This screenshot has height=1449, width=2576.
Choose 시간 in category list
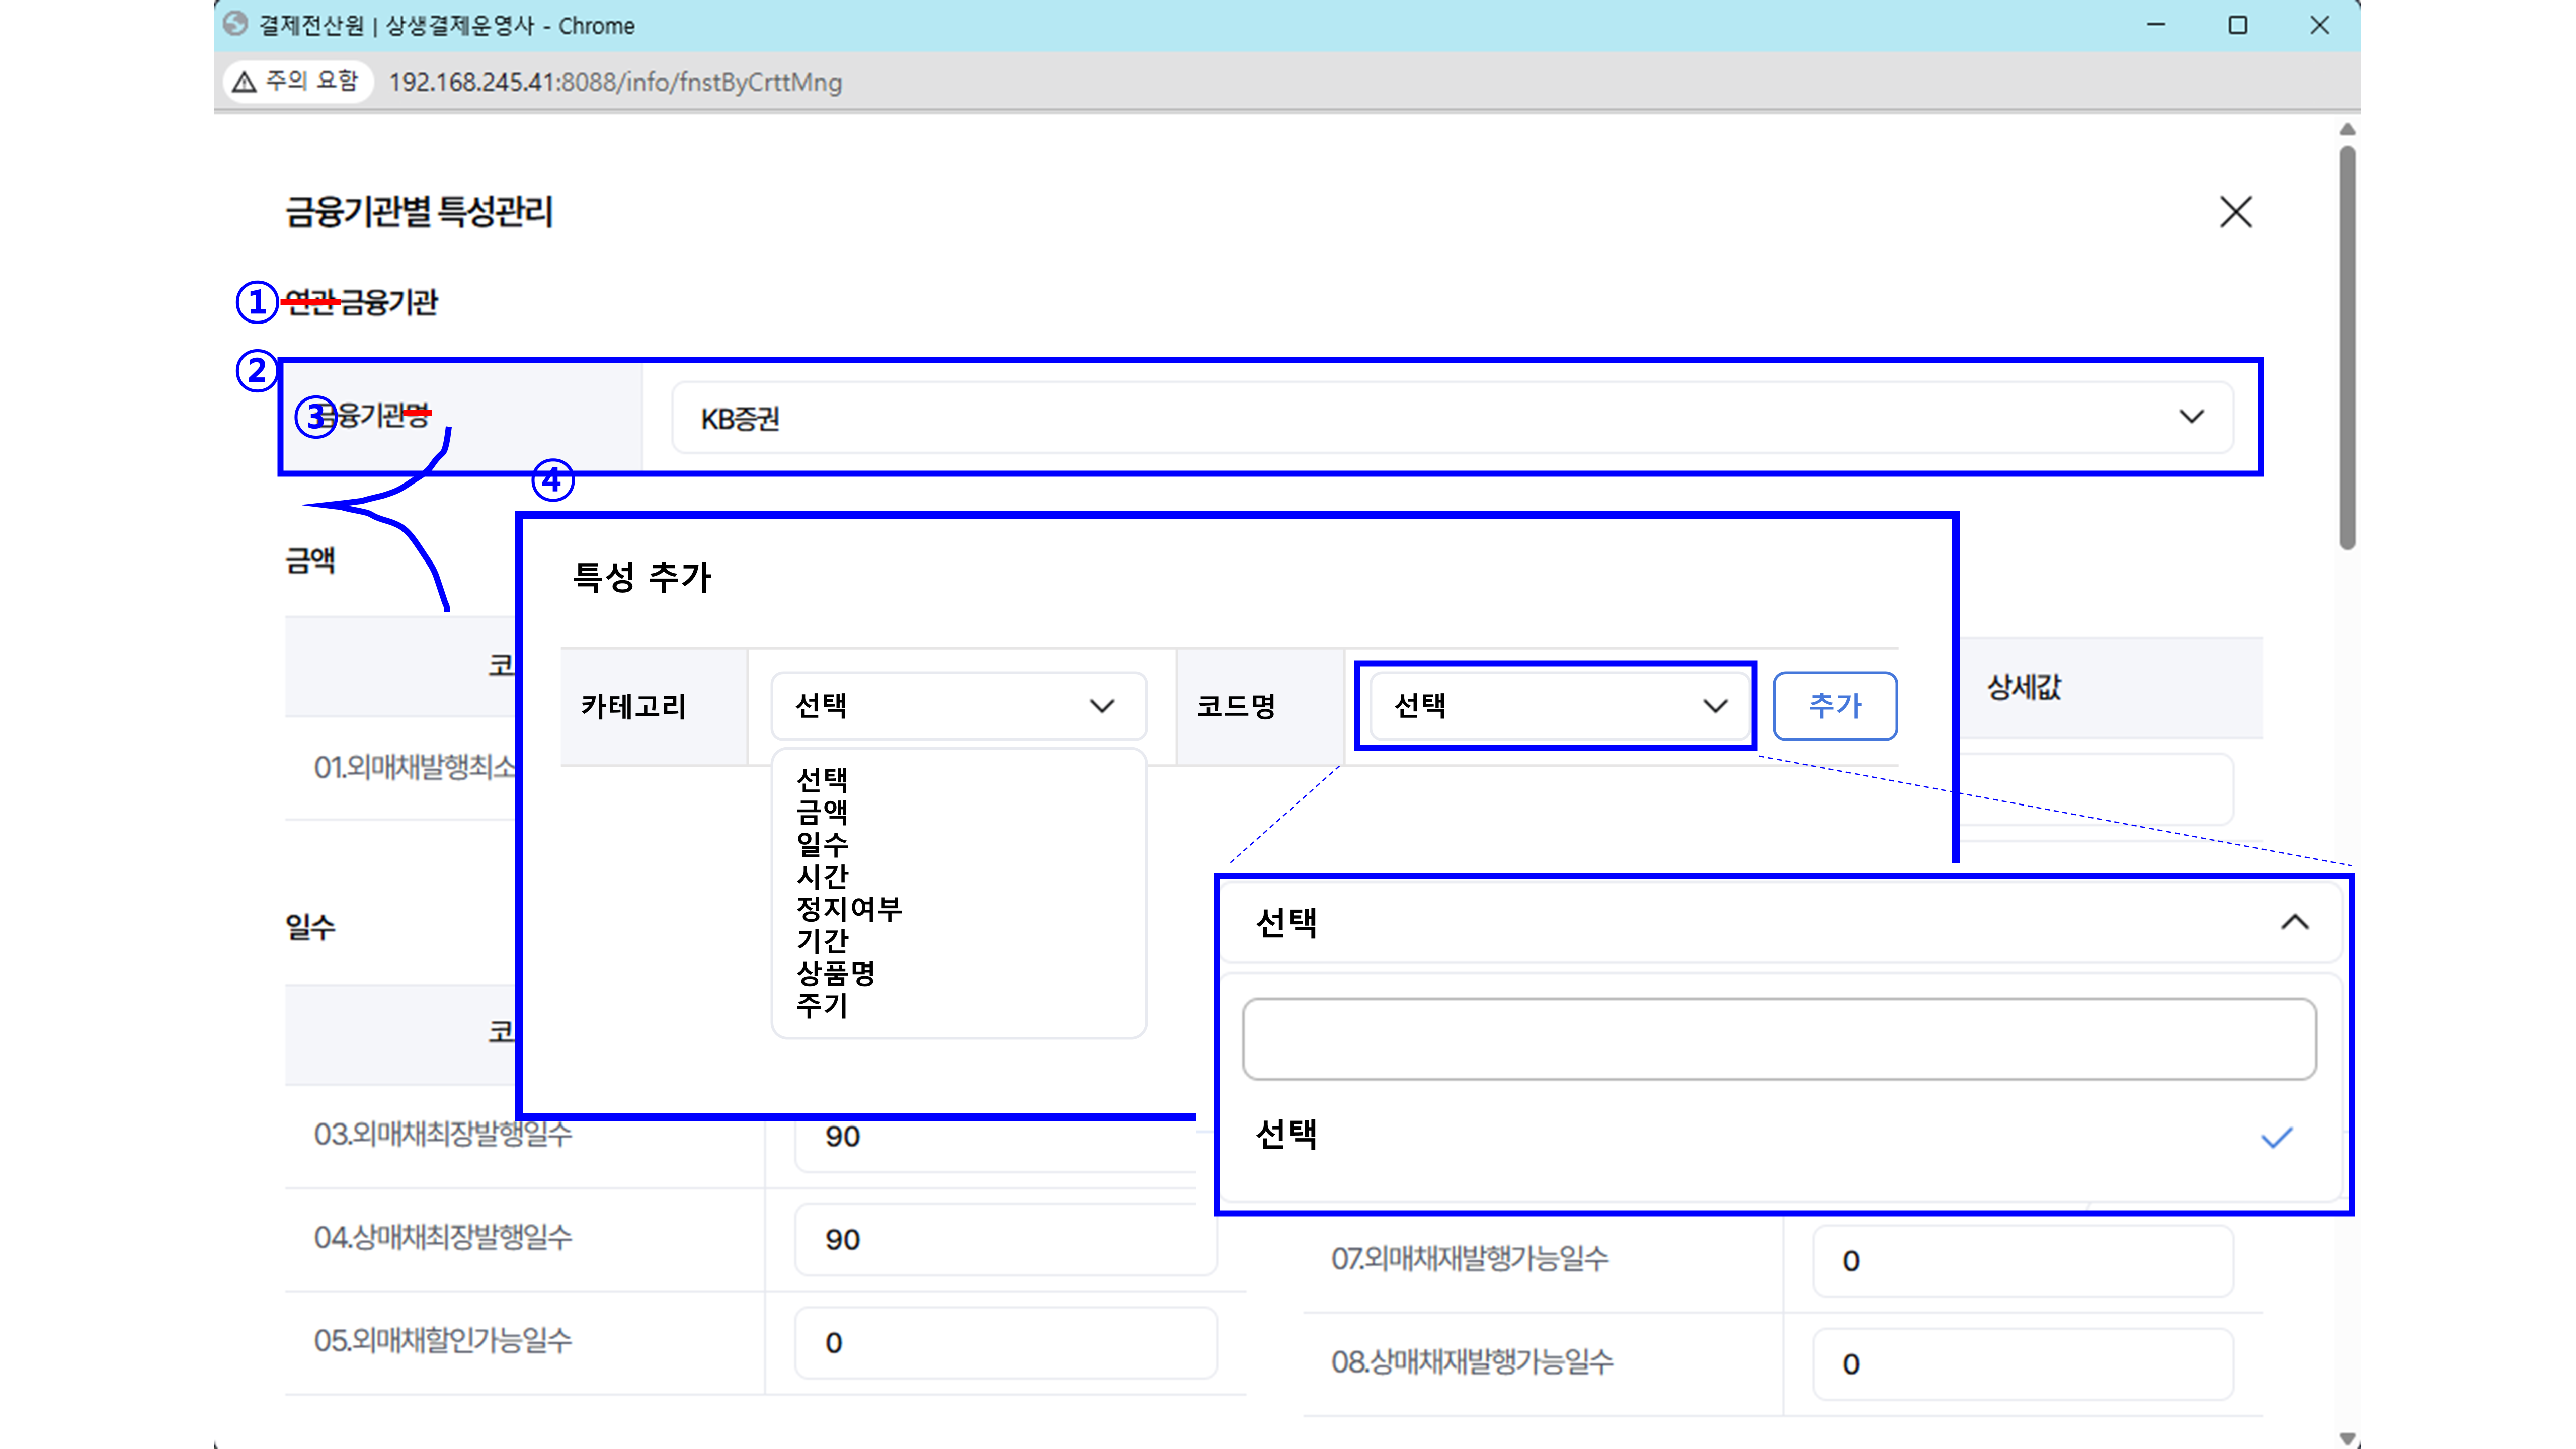[822, 876]
